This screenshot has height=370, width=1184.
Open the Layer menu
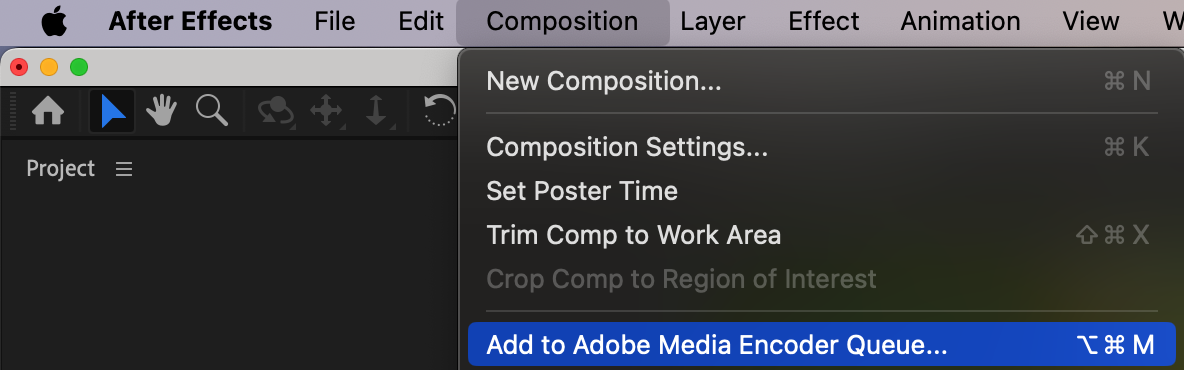tap(713, 21)
